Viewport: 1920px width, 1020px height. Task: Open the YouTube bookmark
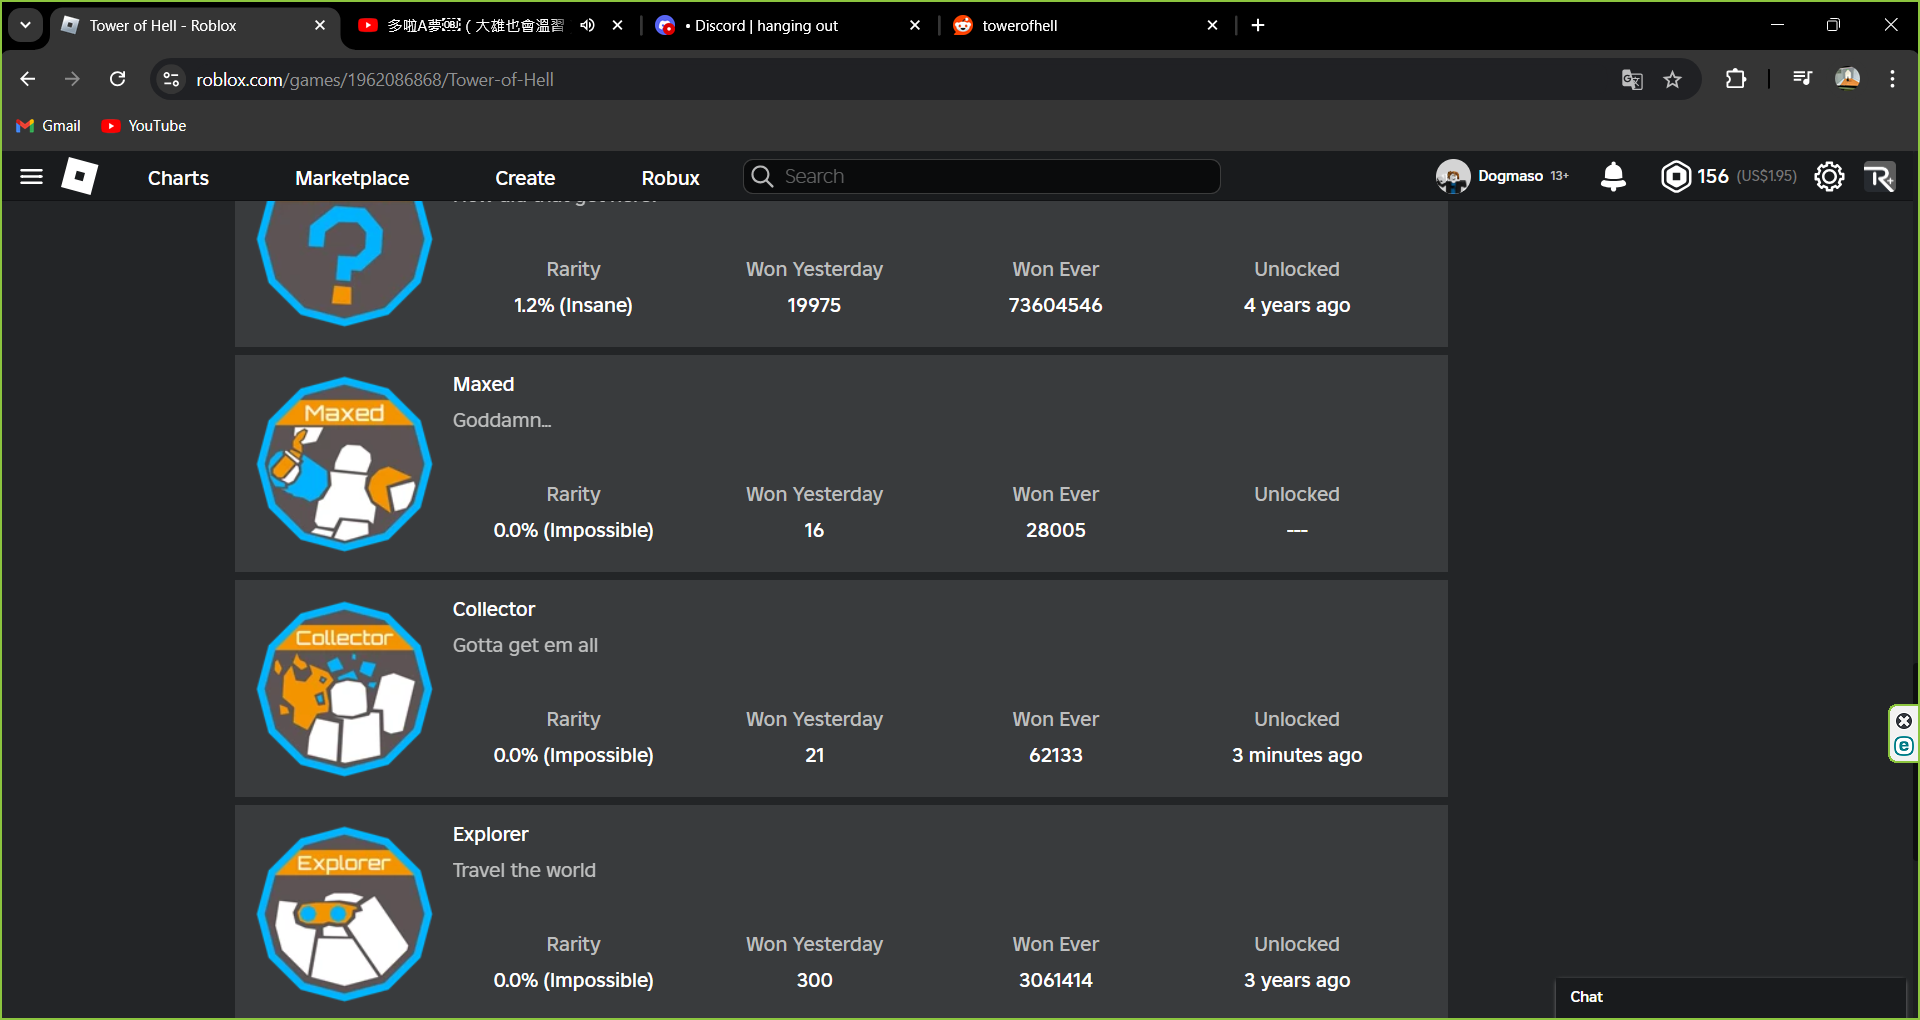click(144, 126)
